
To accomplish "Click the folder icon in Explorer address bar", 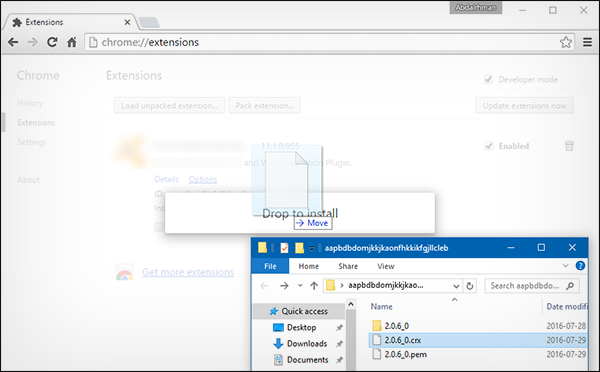I will 330,286.
